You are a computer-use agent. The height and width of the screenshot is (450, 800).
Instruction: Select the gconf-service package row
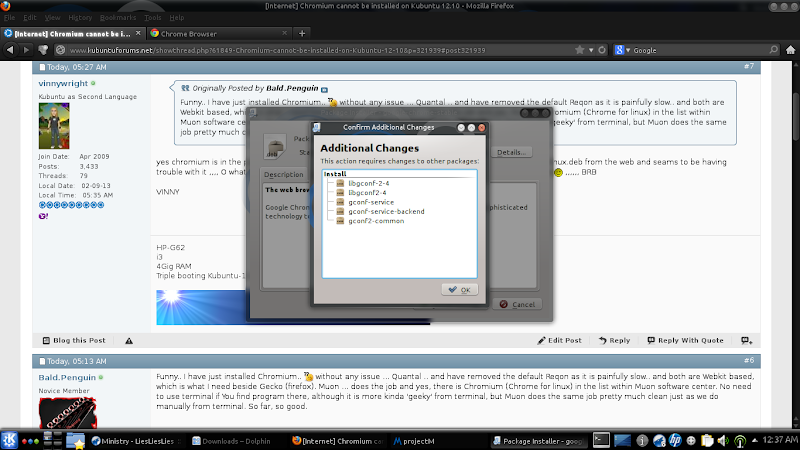click(x=370, y=202)
